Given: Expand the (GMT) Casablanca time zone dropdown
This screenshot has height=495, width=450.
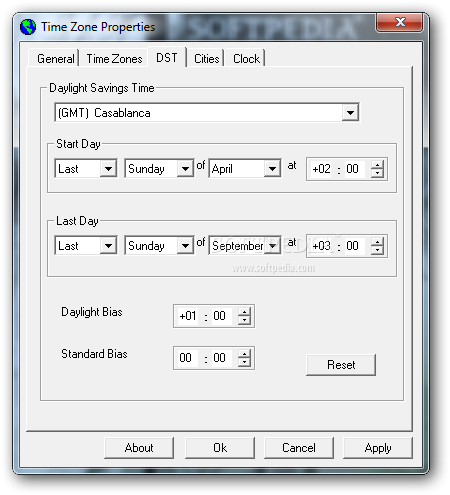Looking at the screenshot, I should (350, 113).
